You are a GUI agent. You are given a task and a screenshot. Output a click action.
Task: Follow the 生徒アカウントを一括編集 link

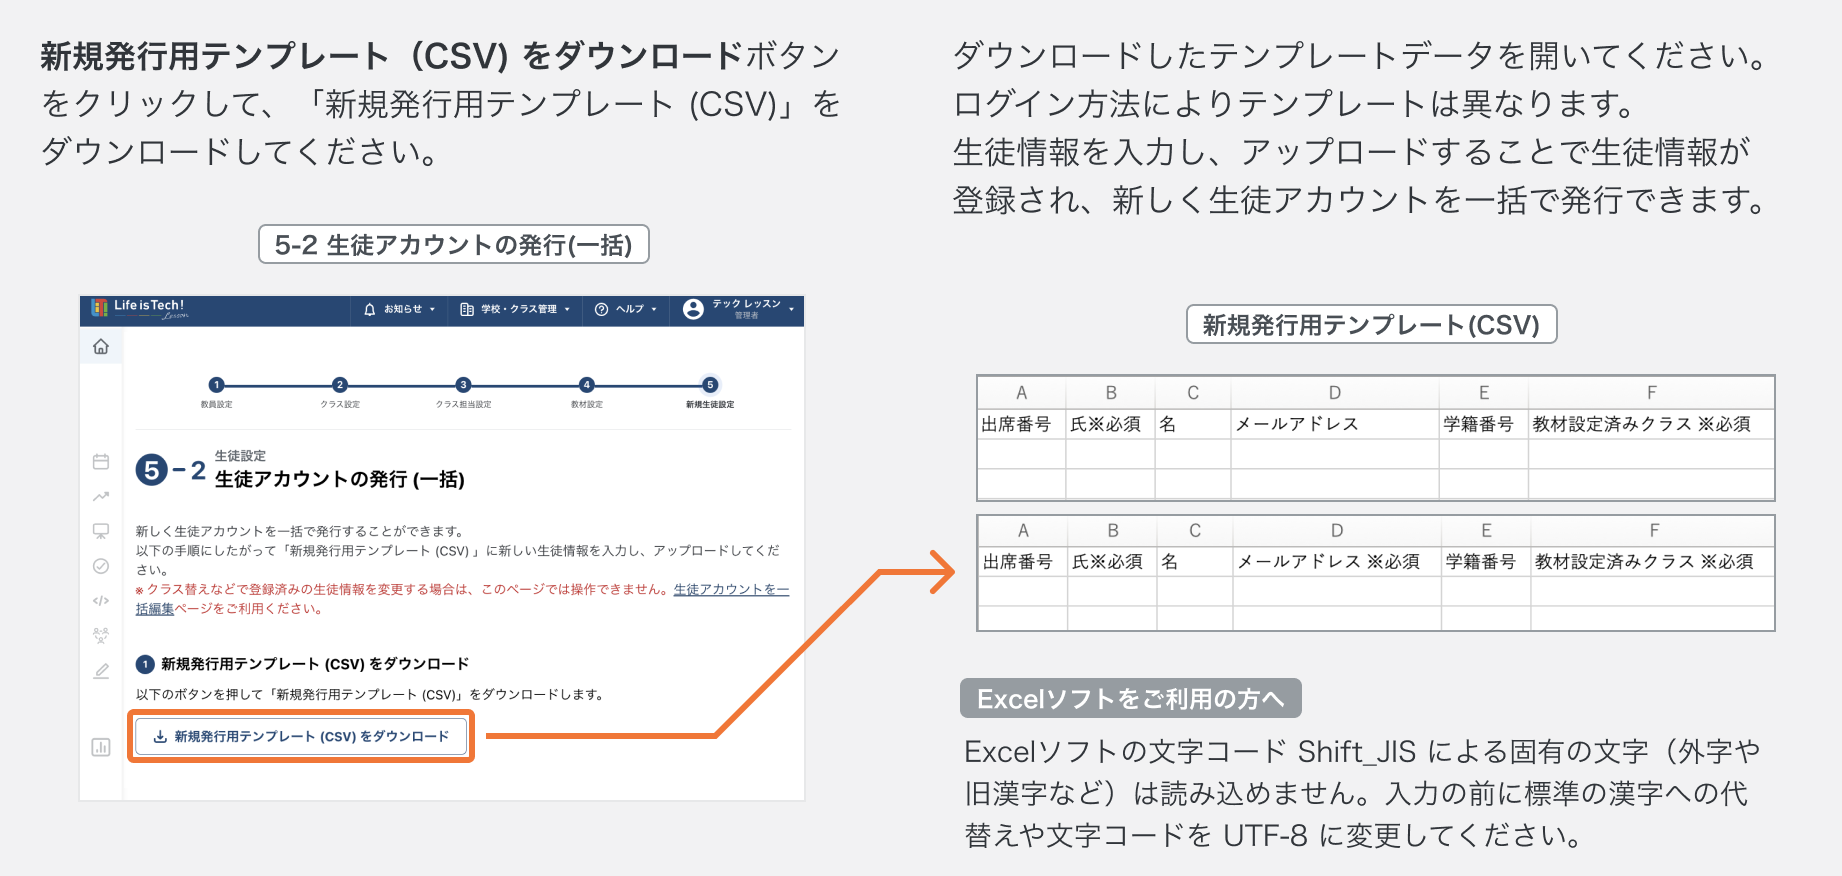[730, 590]
